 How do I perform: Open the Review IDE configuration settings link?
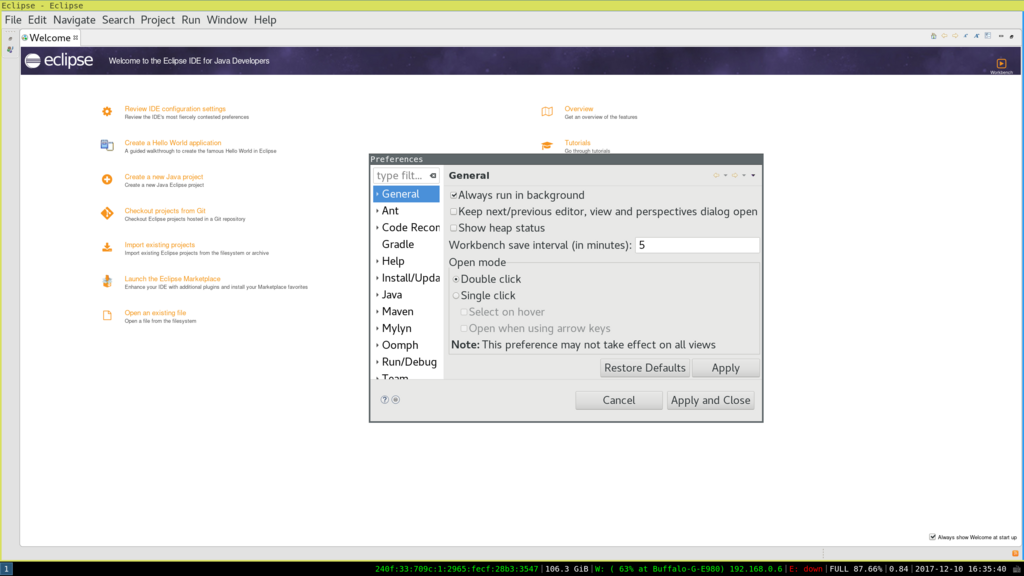[x=175, y=109]
